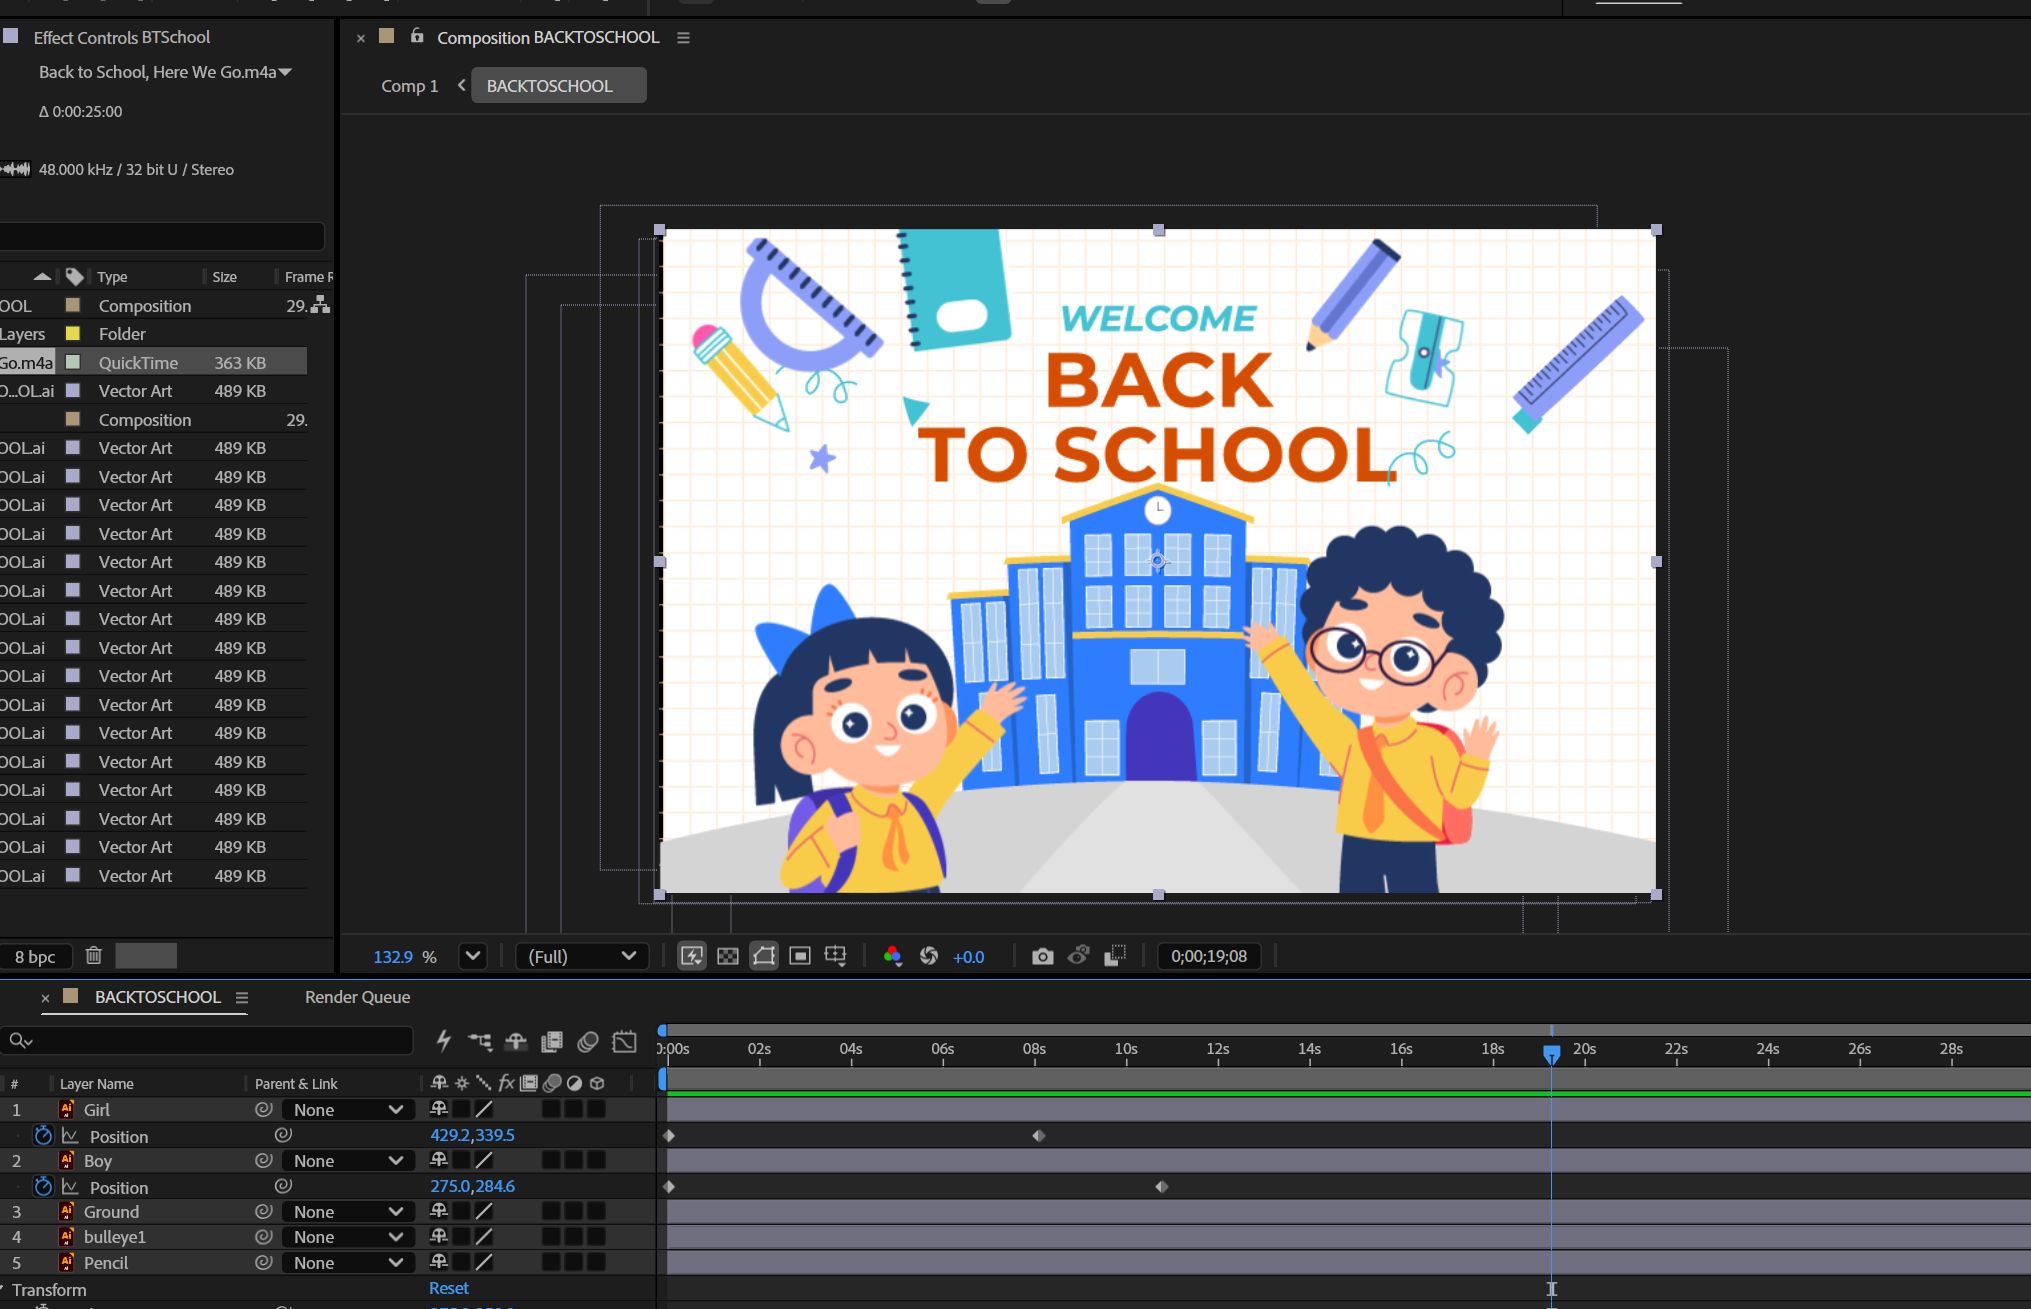The image size is (2031, 1309).
Task: Click the BACKTOSCHOOL breadcrumb button
Action: tap(559, 86)
